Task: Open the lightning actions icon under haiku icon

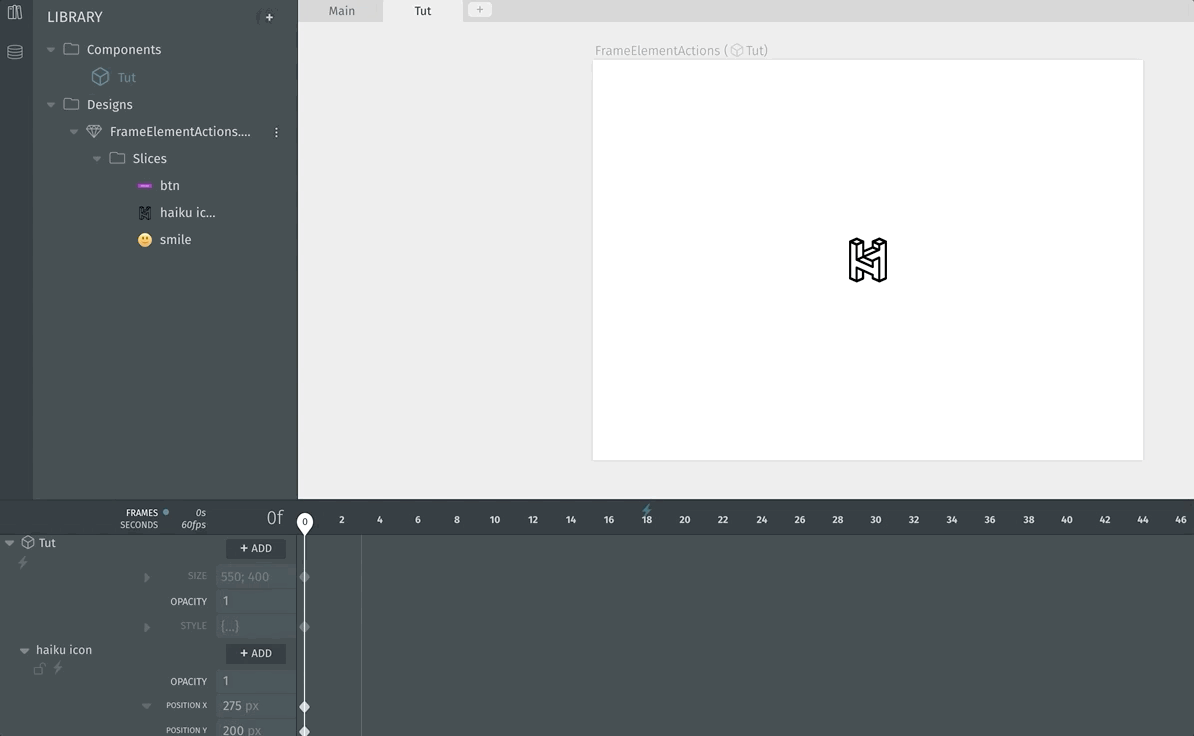Action: point(58,668)
